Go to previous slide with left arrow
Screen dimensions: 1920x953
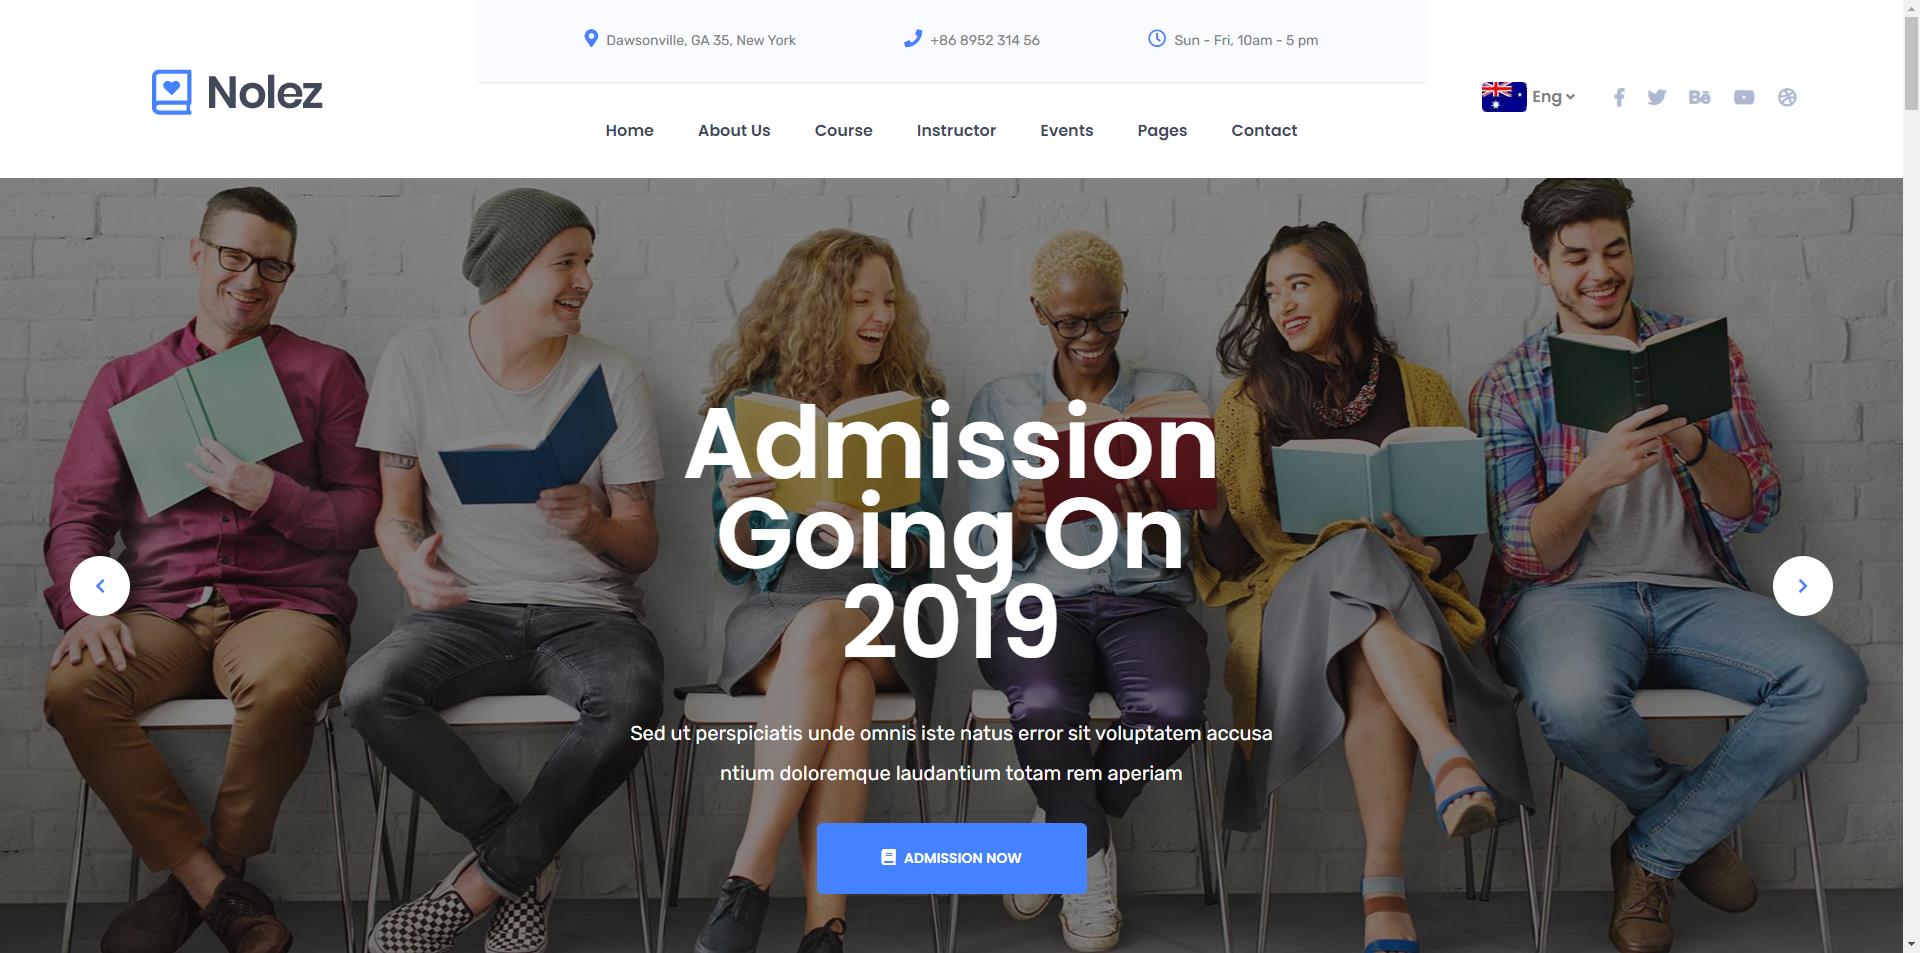click(x=100, y=586)
